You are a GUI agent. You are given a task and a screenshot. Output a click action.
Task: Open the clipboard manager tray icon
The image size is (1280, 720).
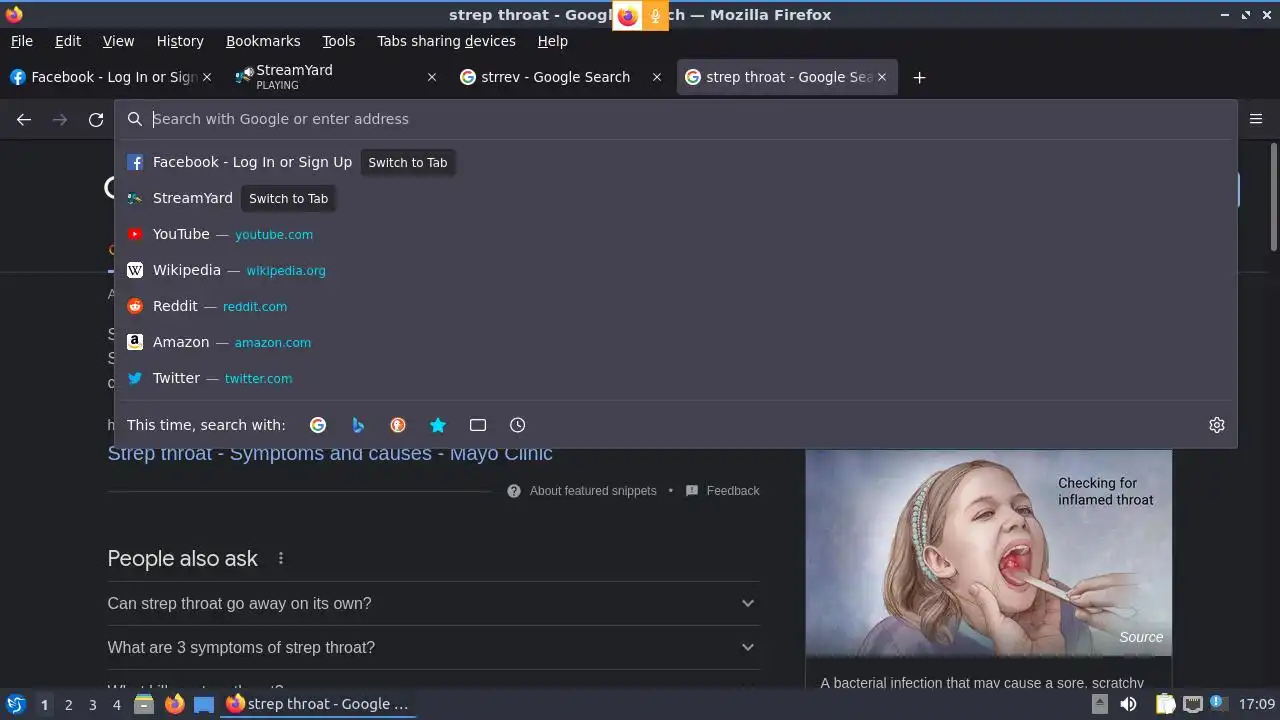click(x=1165, y=704)
